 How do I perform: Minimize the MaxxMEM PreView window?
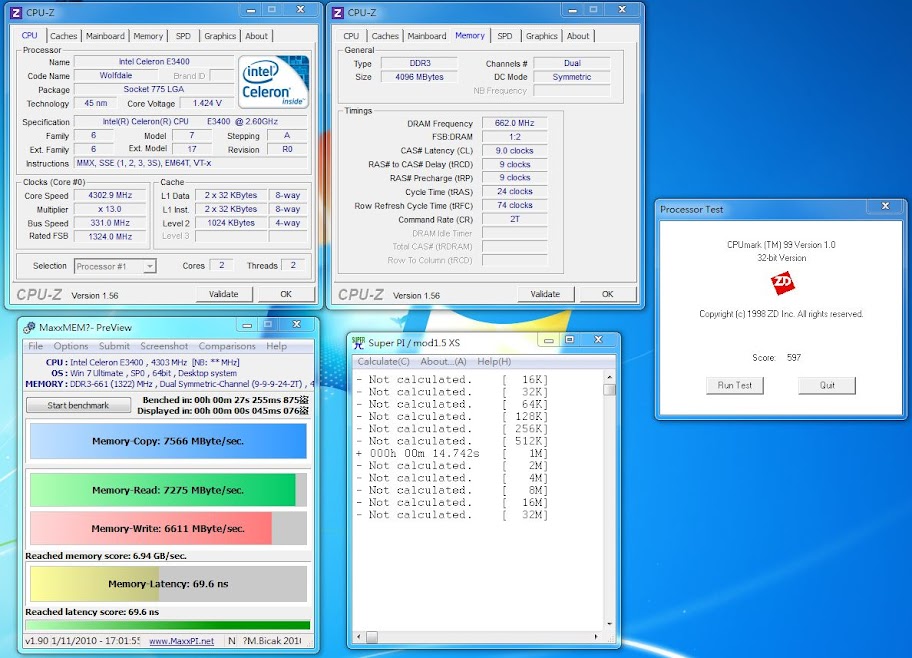tap(247, 325)
